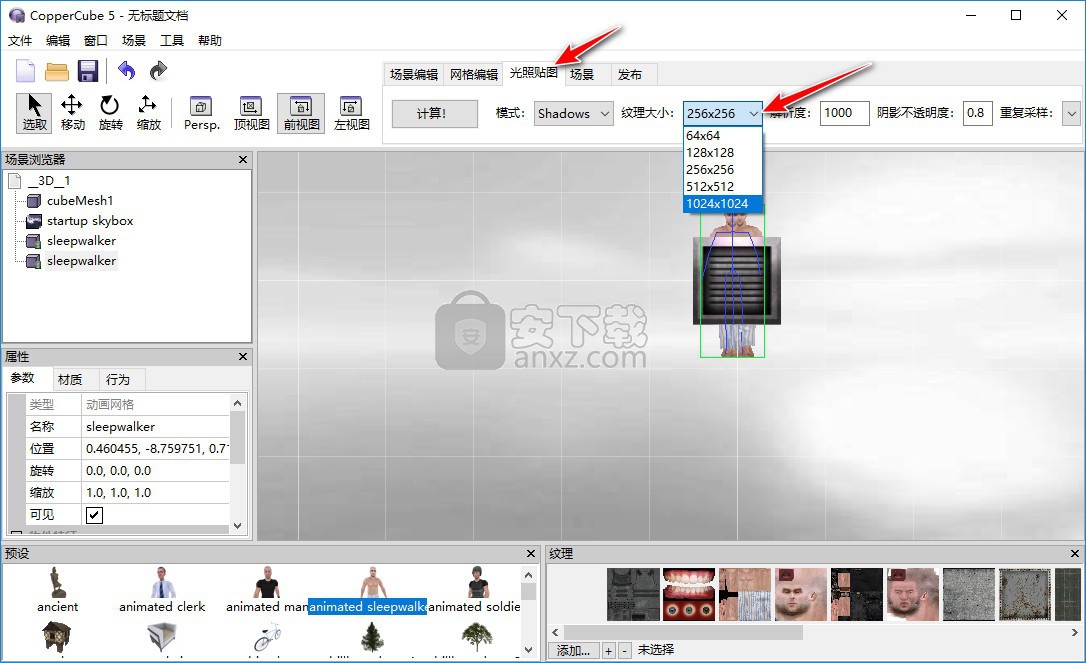Open a file with the folder icon
The image size is (1086, 663).
point(57,71)
